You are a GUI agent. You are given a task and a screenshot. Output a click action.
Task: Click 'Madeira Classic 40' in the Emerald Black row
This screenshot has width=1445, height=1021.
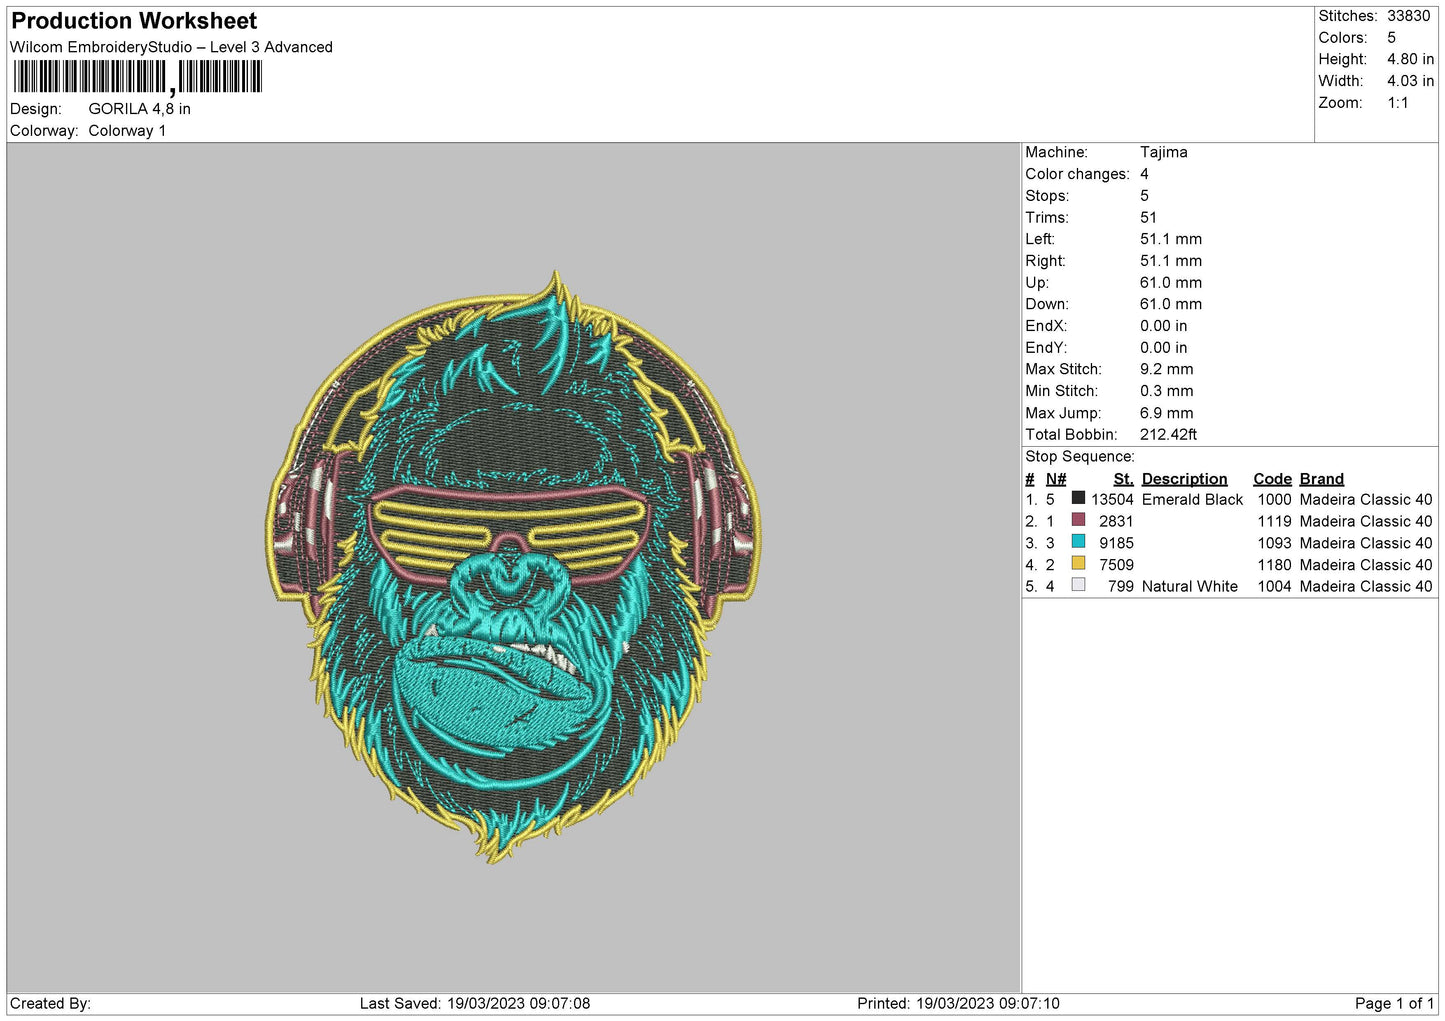click(x=1366, y=500)
